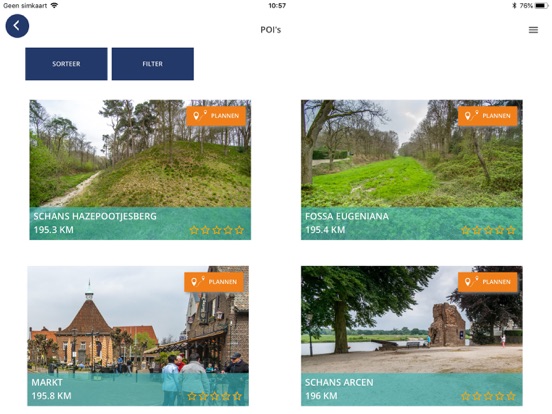The height and width of the screenshot is (414, 552).
Task: Rate Fossa Eugeniana one star
Action: pos(466,230)
